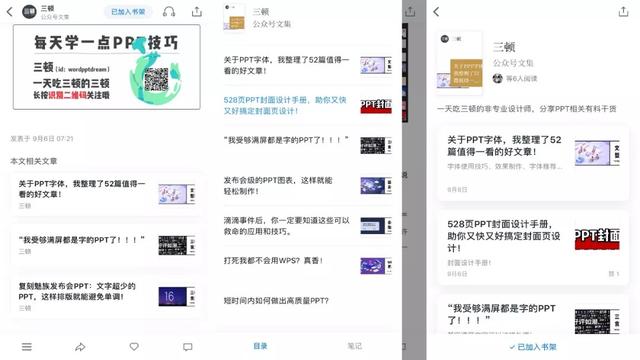This screenshot has height=360, width=640.
Task: Tap share icon next to headphones
Action: 197,11
